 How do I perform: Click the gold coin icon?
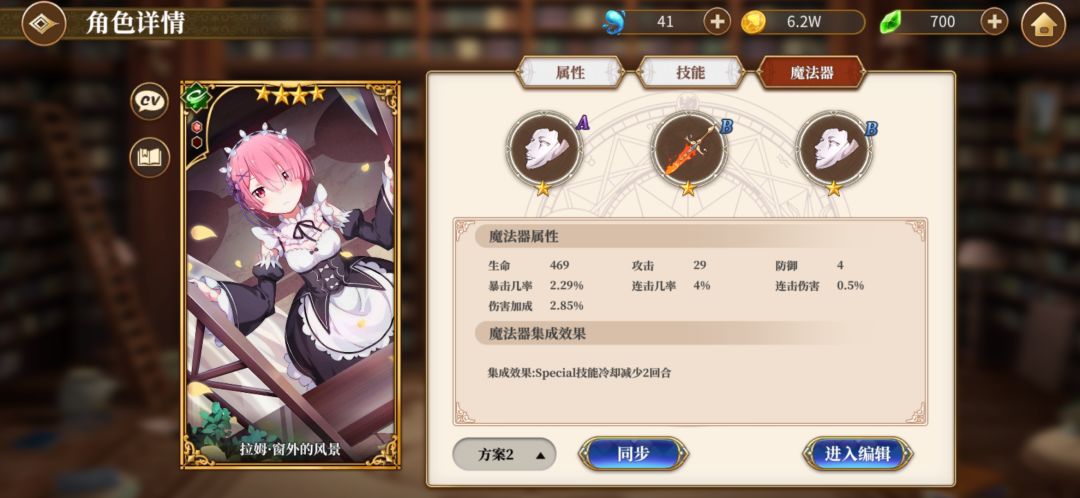[754, 23]
